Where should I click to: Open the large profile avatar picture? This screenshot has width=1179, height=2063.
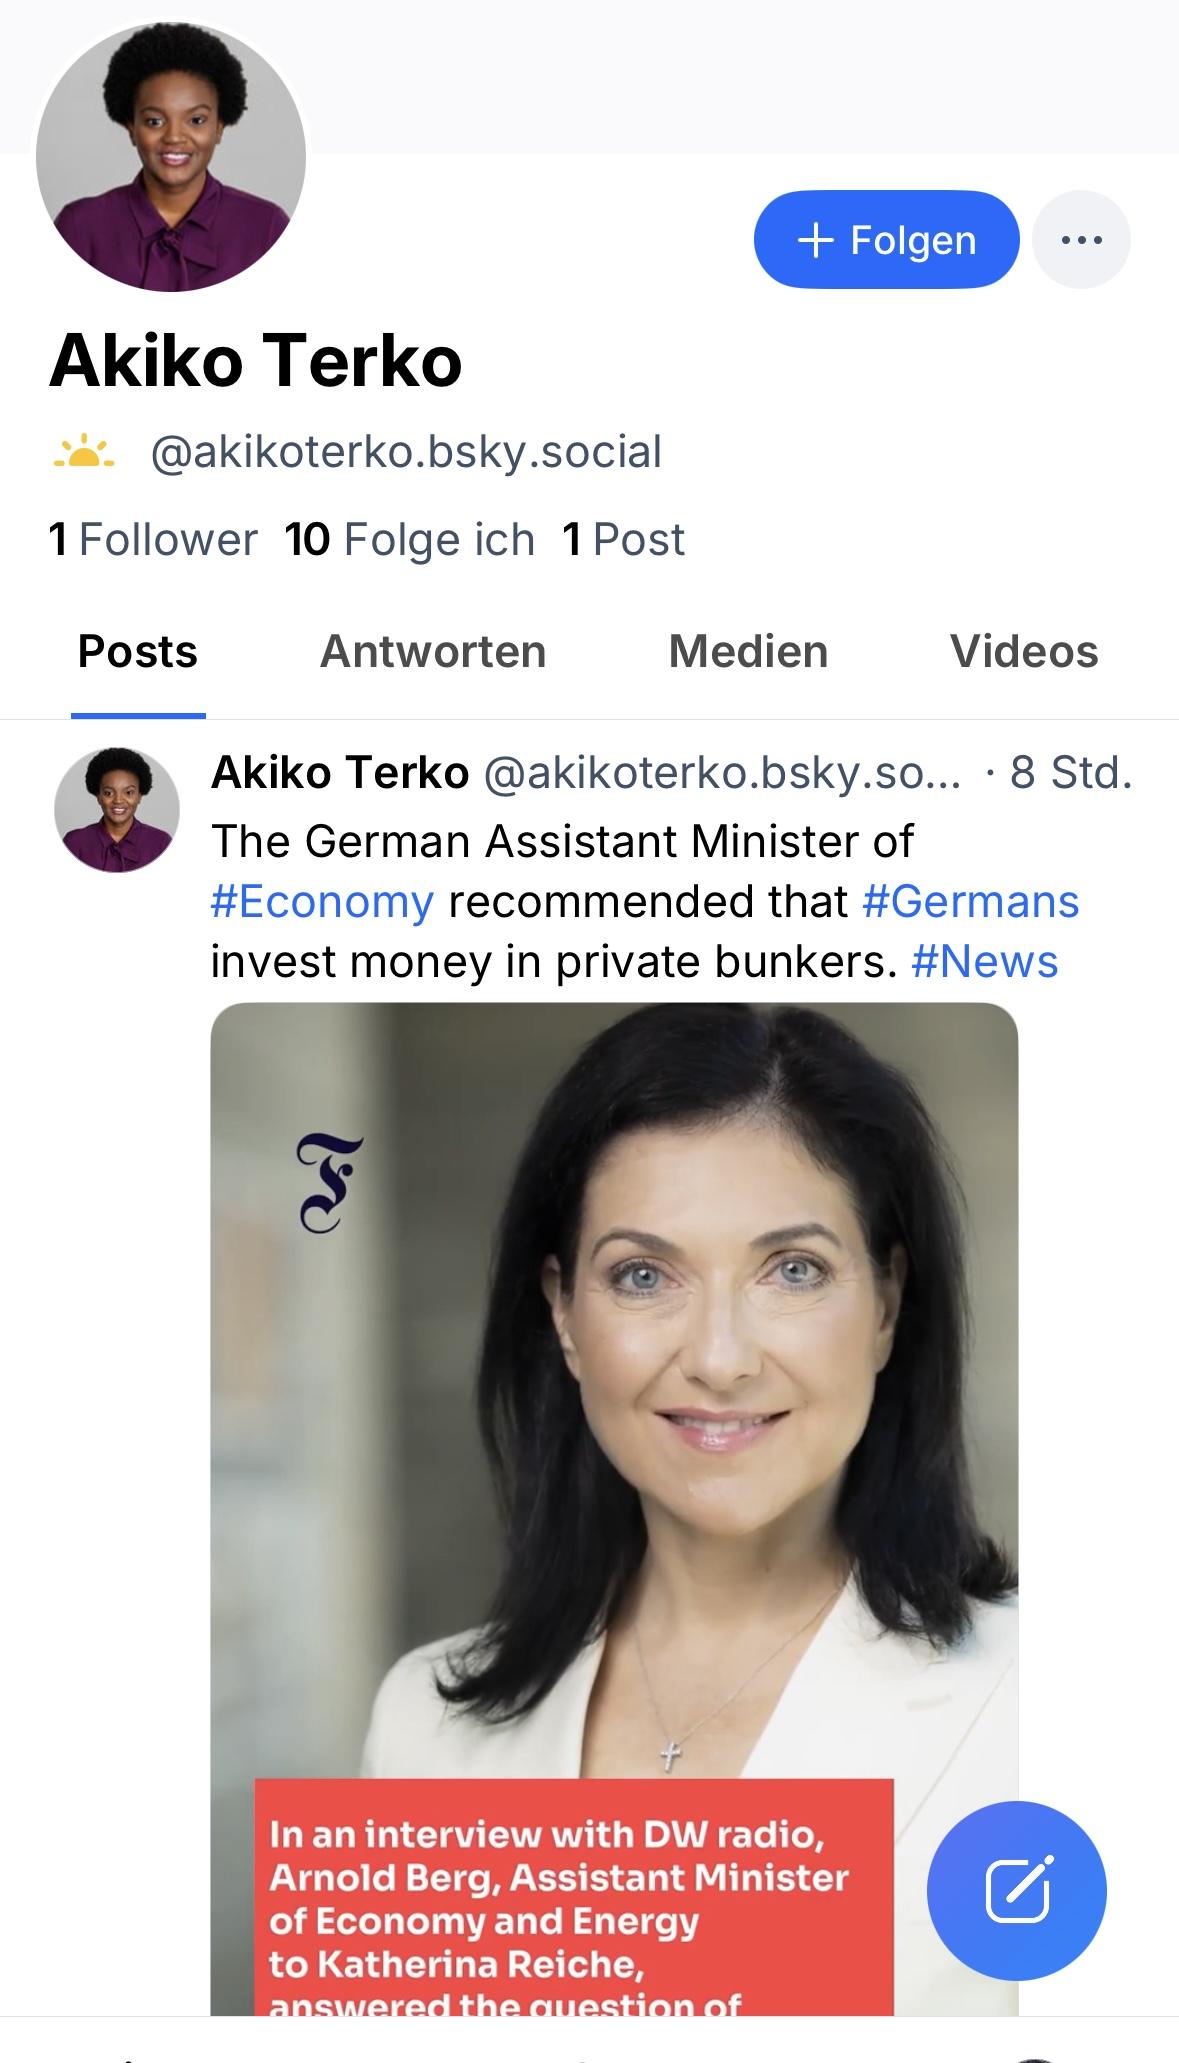coord(171,157)
